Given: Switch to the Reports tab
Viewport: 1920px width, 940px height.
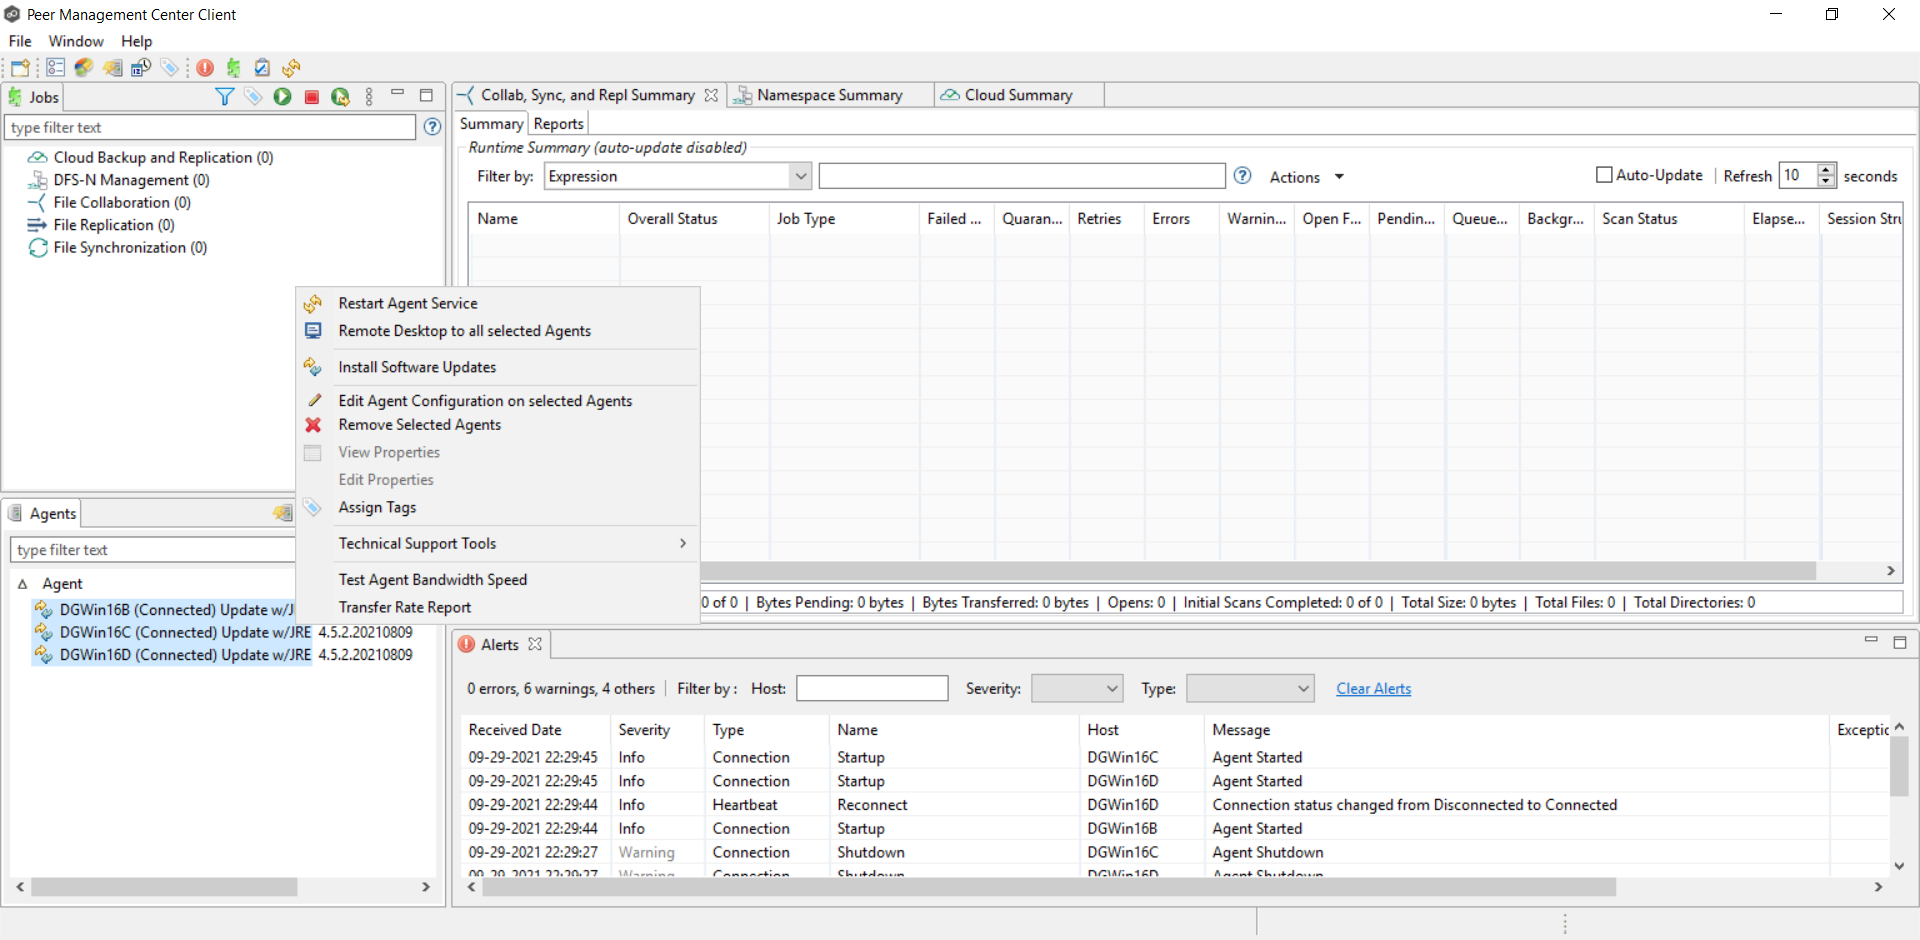Looking at the screenshot, I should [557, 123].
